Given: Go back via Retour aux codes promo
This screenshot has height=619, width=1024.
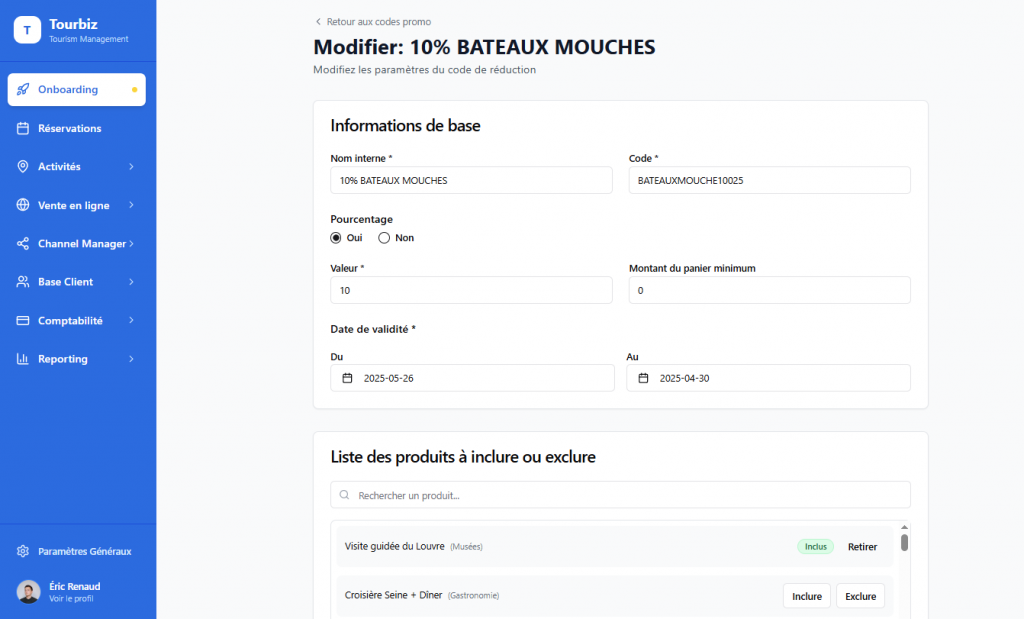Looking at the screenshot, I should click(373, 21).
